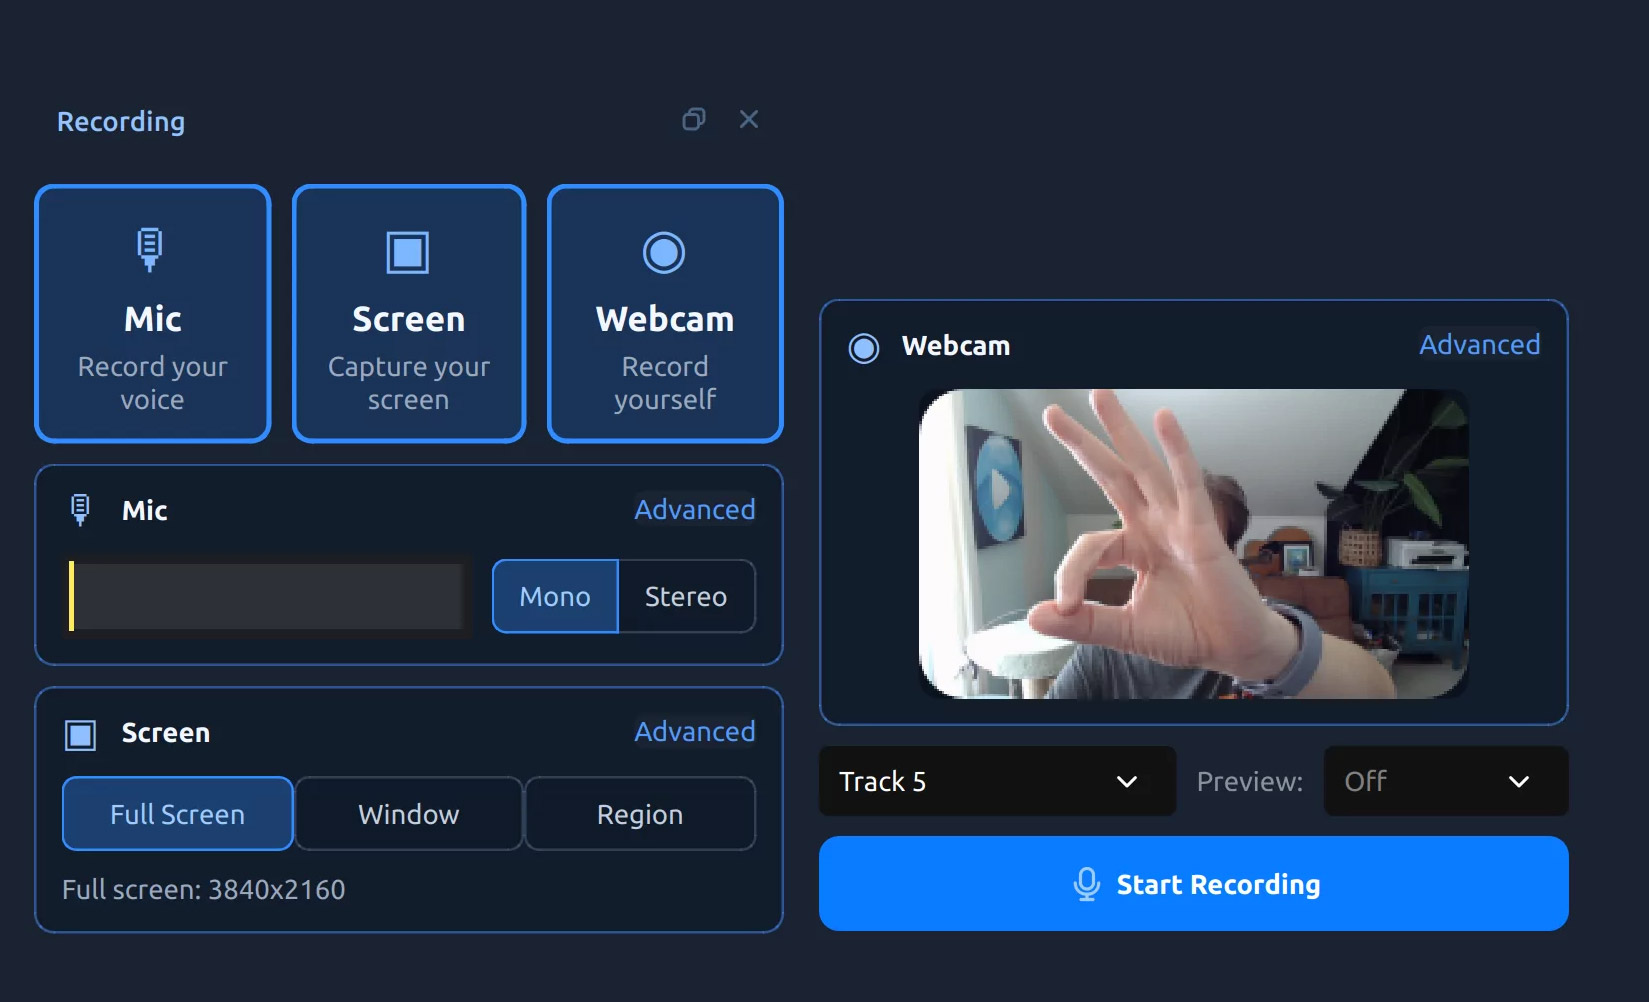The width and height of the screenshot is (1649, 1002).
Task: Select Region capture mode
Action: 640,814
